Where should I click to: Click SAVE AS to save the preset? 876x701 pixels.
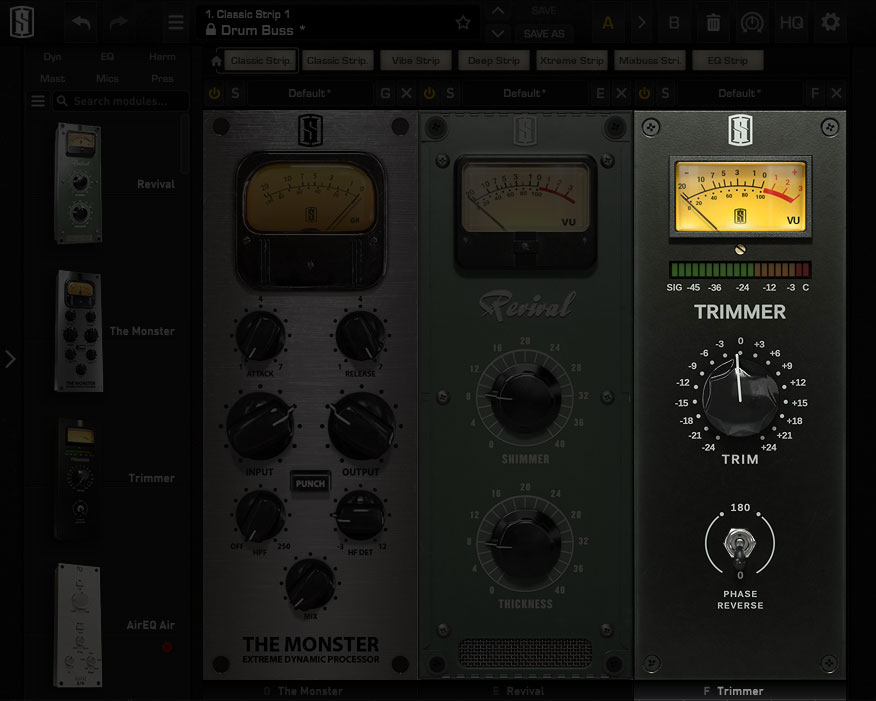click(544, 33)
